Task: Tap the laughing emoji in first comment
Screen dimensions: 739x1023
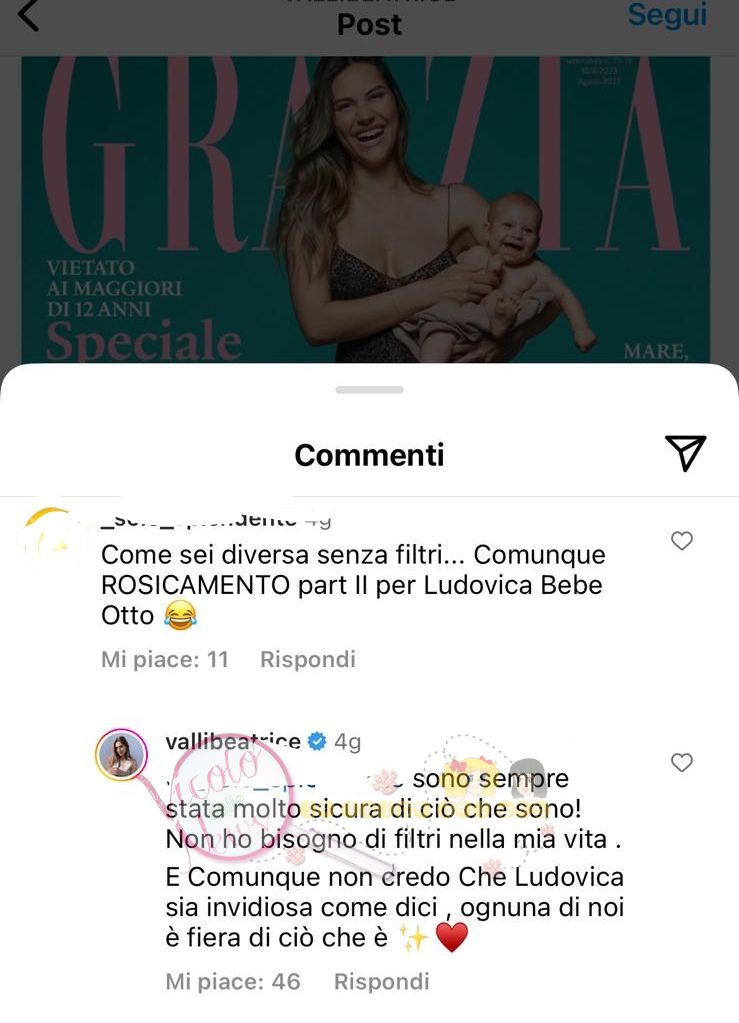Action: point(180,615)
